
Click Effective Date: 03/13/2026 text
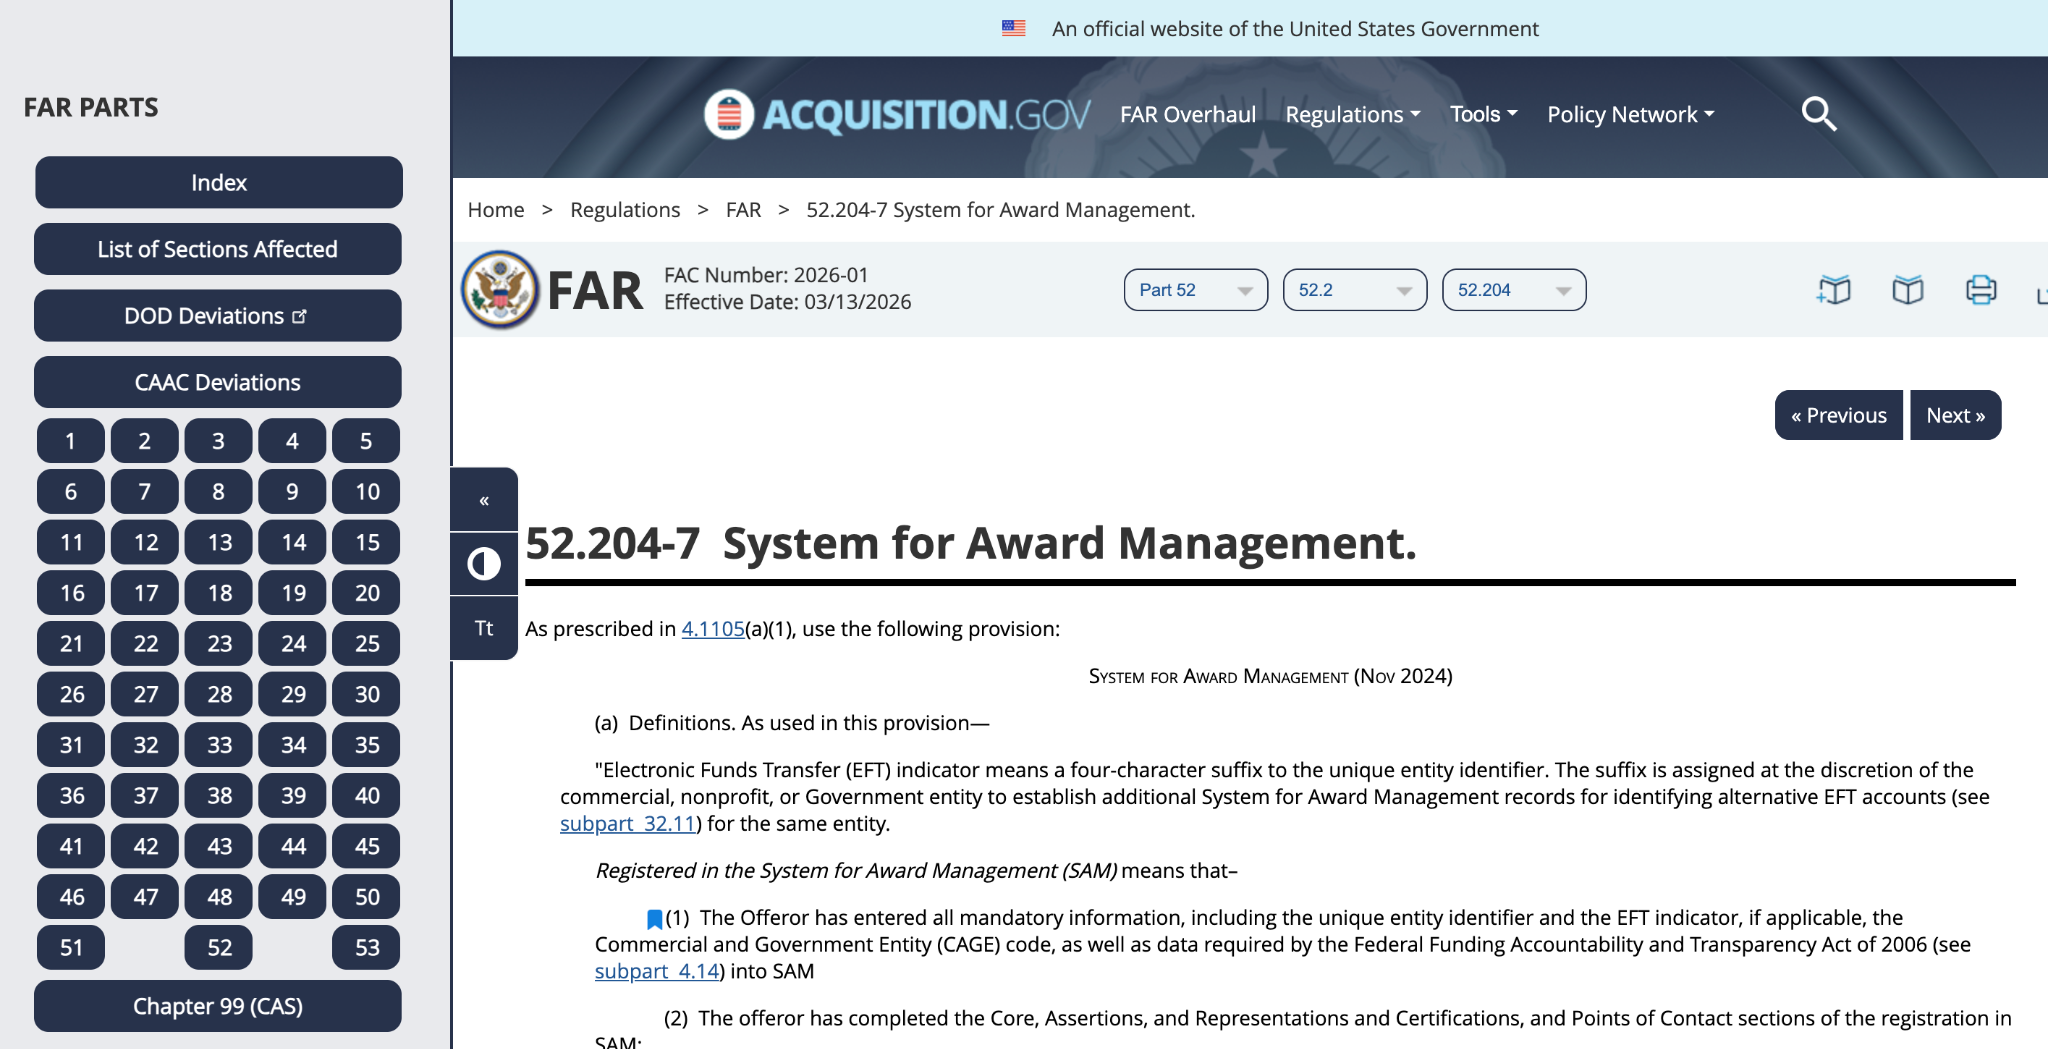[788, 302]
